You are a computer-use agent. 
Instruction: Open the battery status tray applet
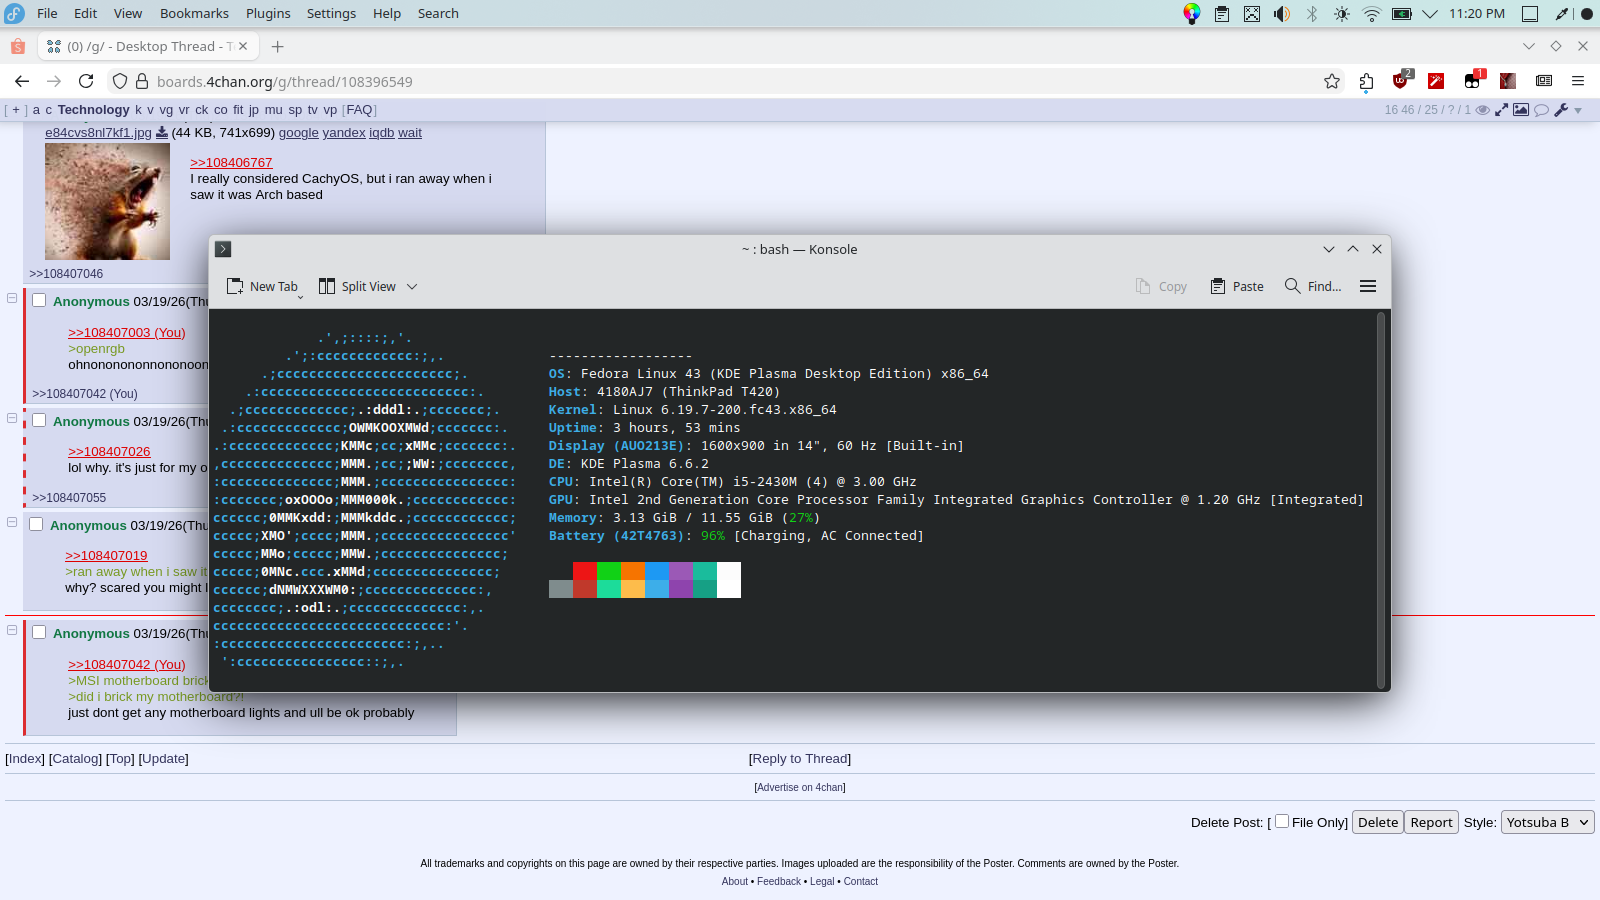click(1402, 14)
